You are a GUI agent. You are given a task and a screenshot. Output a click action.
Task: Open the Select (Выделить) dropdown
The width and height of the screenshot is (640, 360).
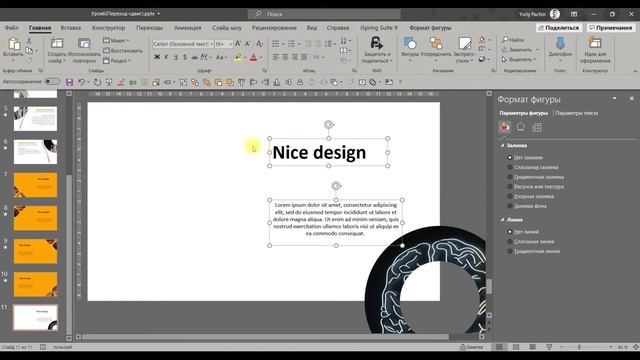(x=518, y=60)
